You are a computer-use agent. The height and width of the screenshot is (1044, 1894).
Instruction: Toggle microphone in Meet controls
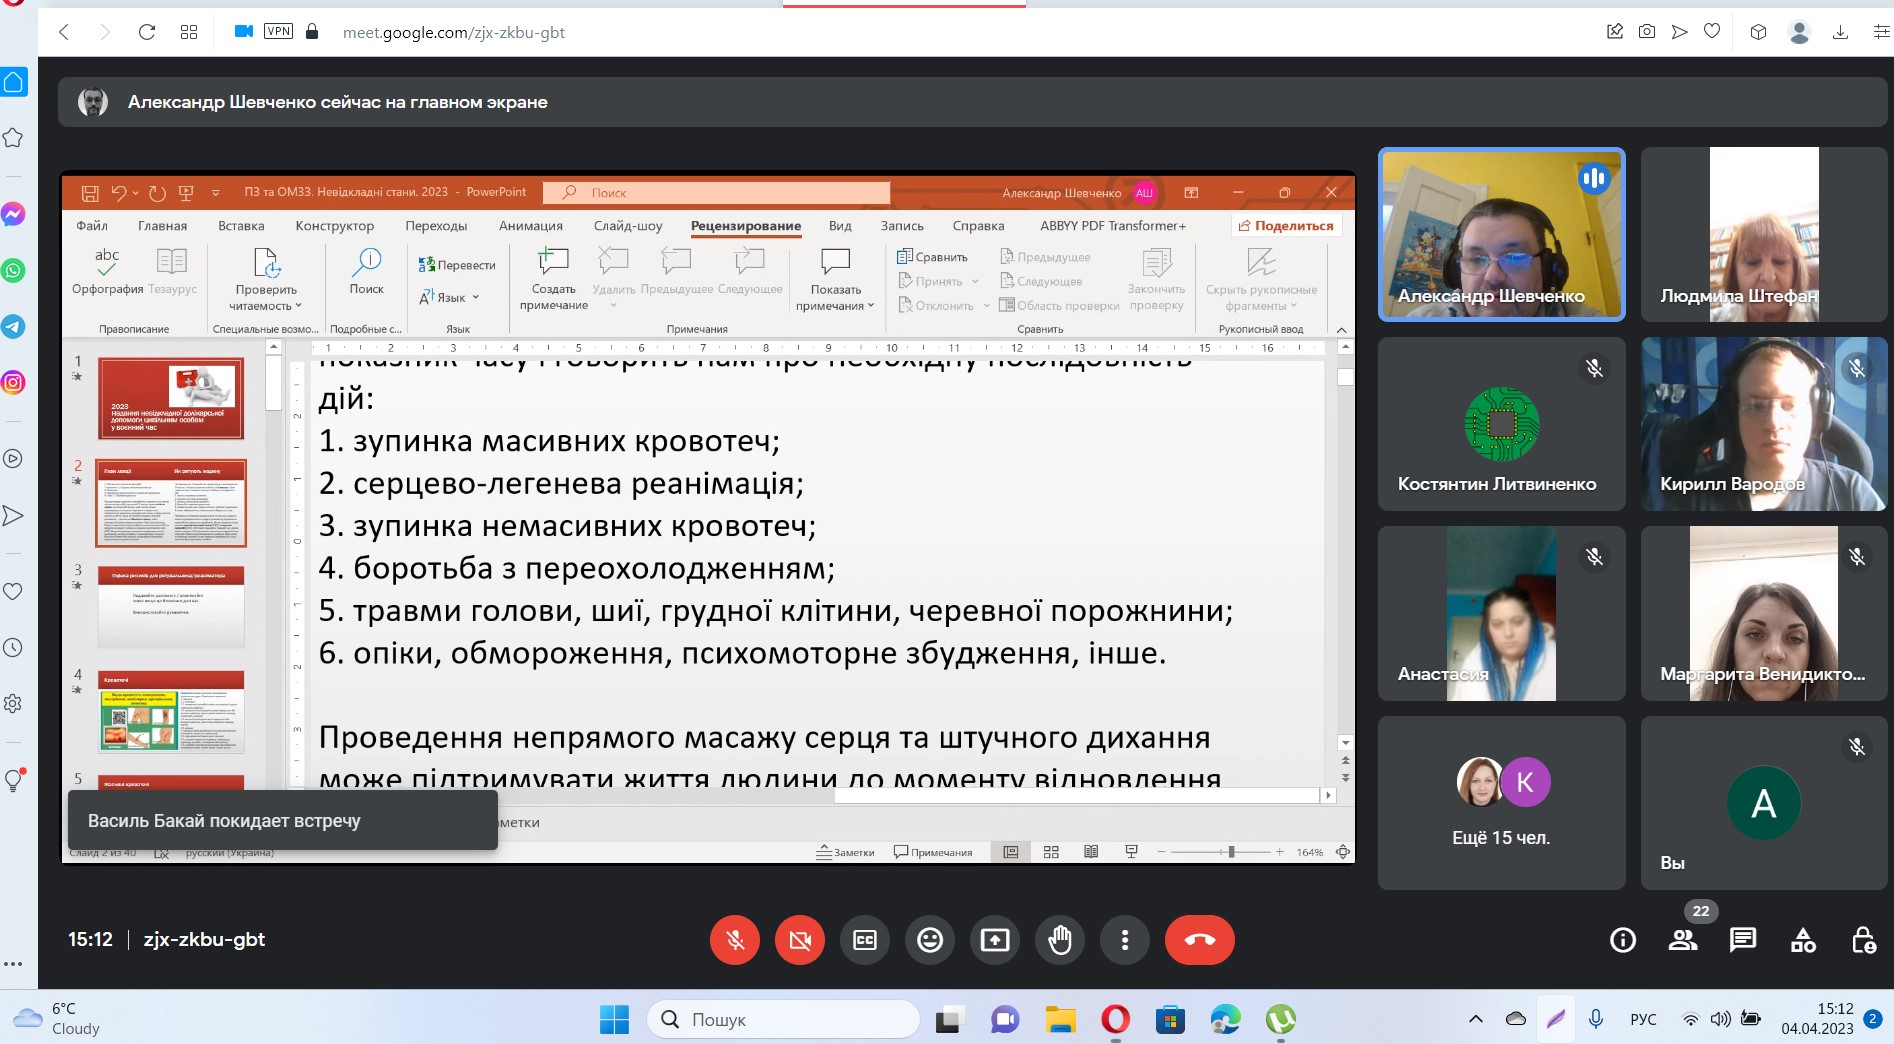coord(735,940)
